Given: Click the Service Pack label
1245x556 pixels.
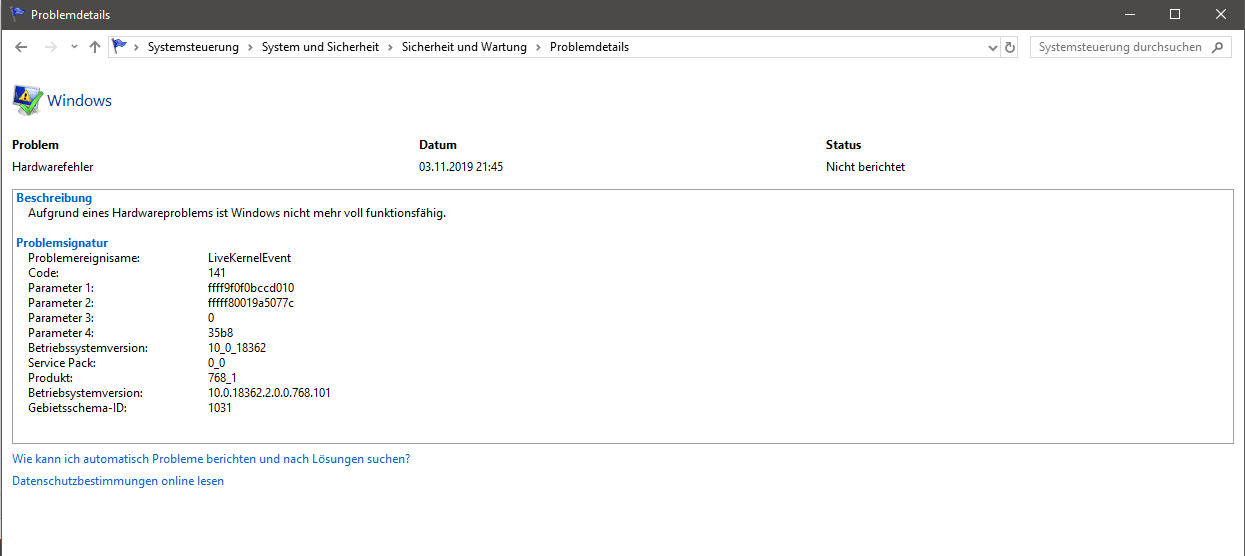Looking at the screenshot, I should coord(61,363).
